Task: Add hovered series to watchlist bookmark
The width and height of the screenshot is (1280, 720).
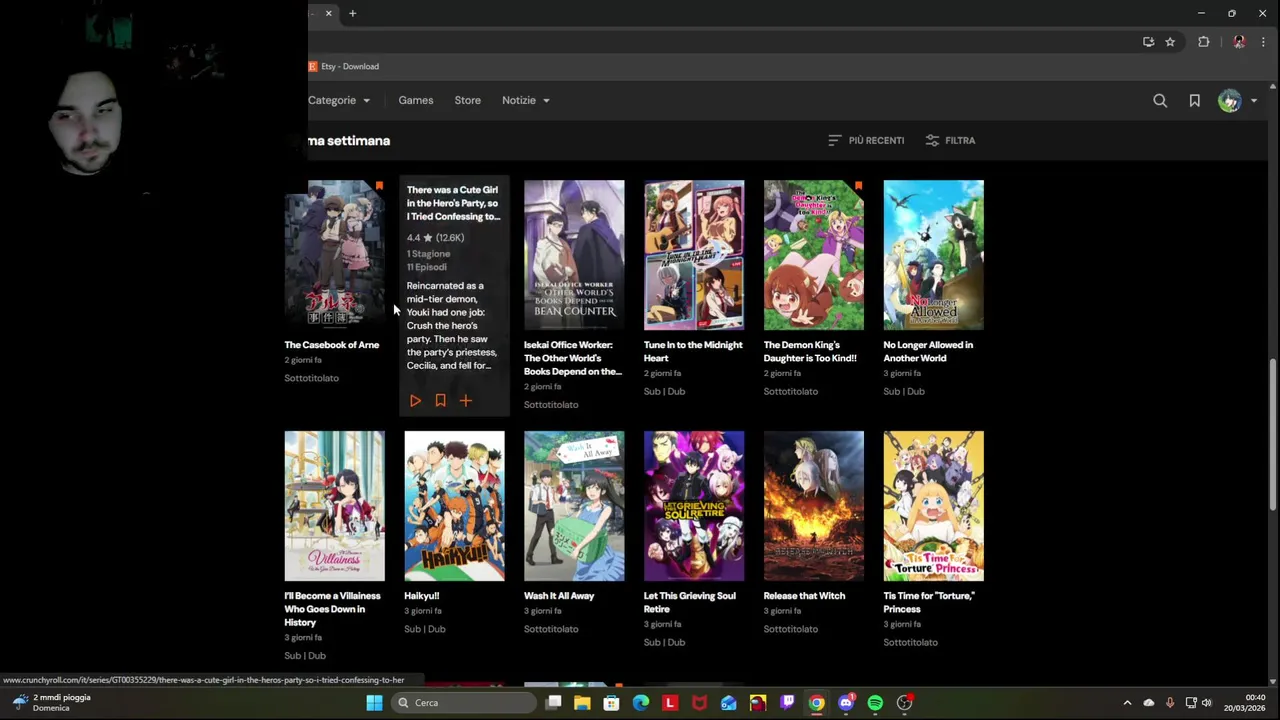Action: click(x=440, y=401)
